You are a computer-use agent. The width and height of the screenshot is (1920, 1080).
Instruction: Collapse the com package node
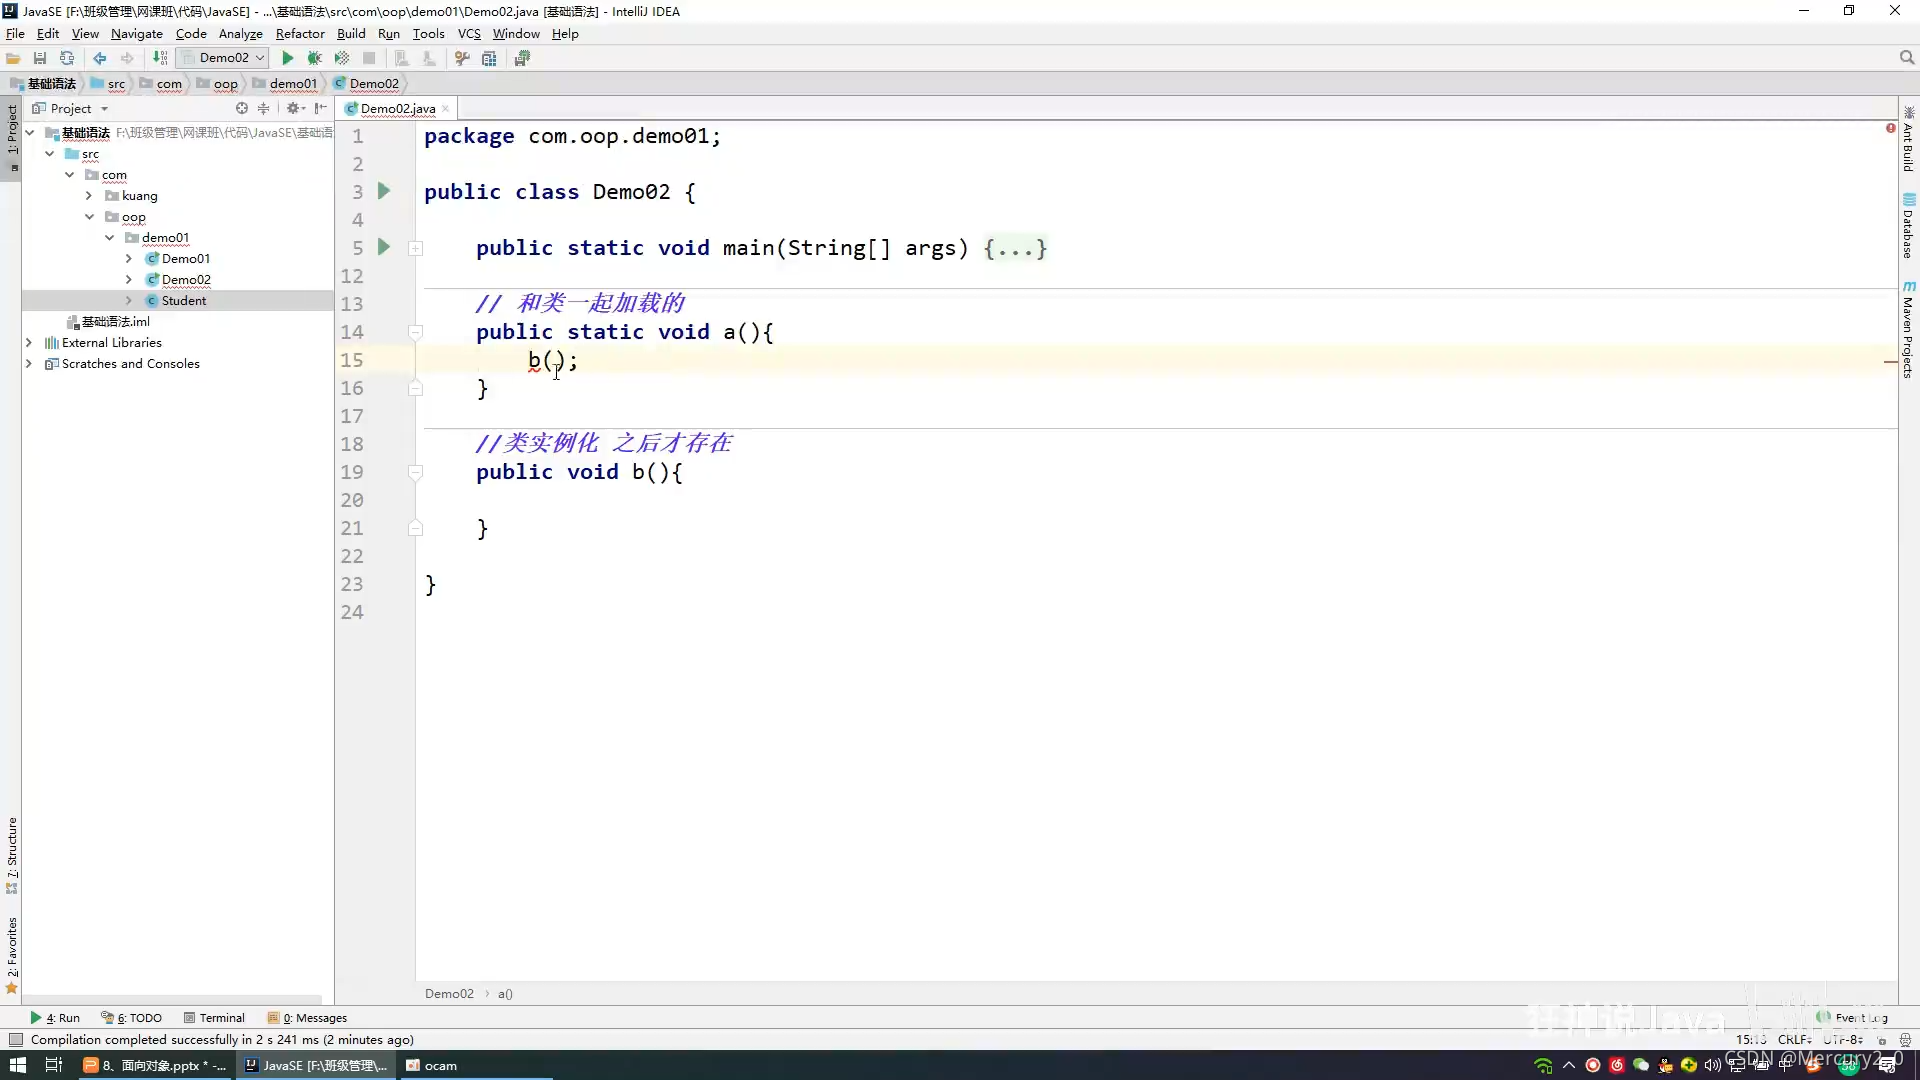(x=70, y=175)
